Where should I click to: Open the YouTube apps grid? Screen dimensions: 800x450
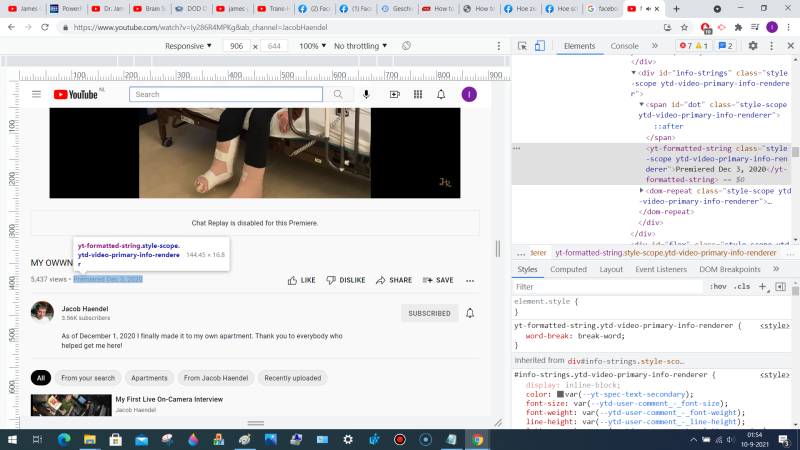coord(418,94)
